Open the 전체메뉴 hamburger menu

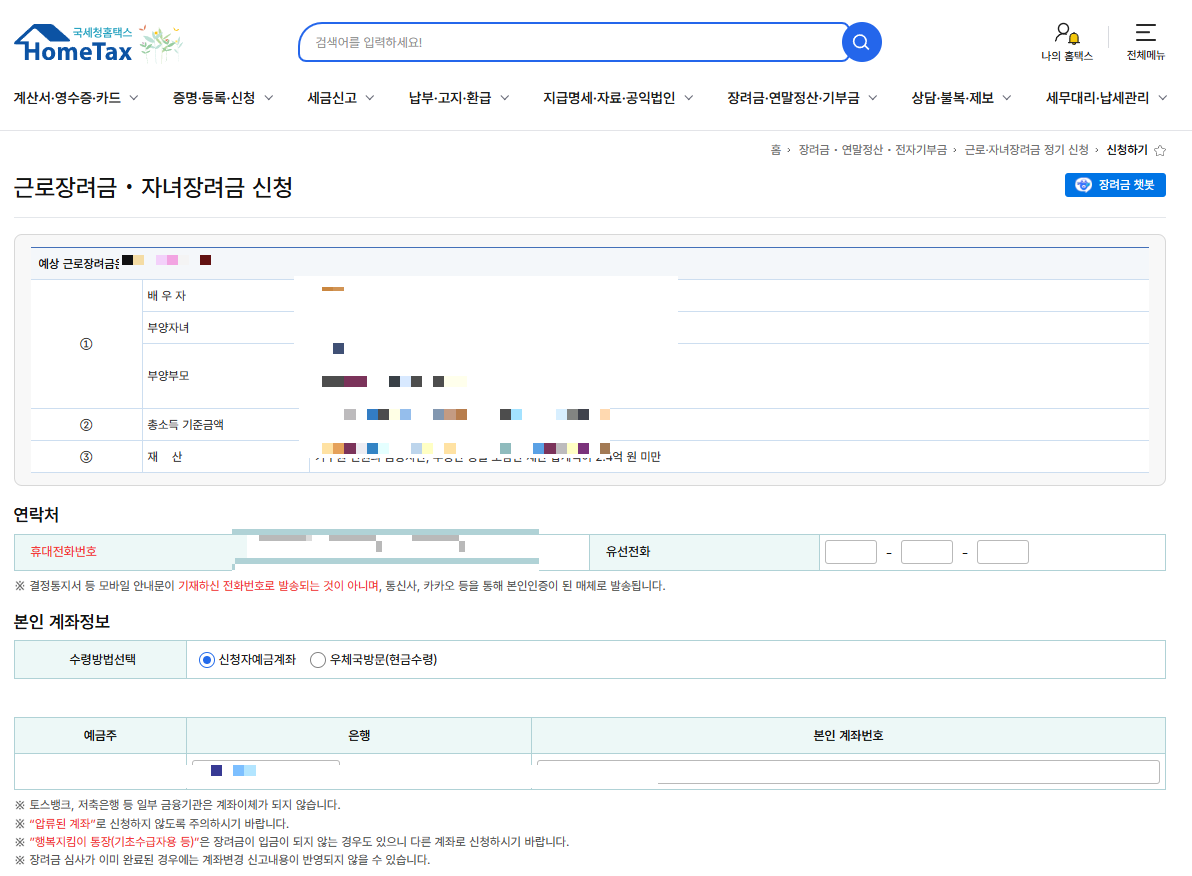click(x=1146, y=42)
